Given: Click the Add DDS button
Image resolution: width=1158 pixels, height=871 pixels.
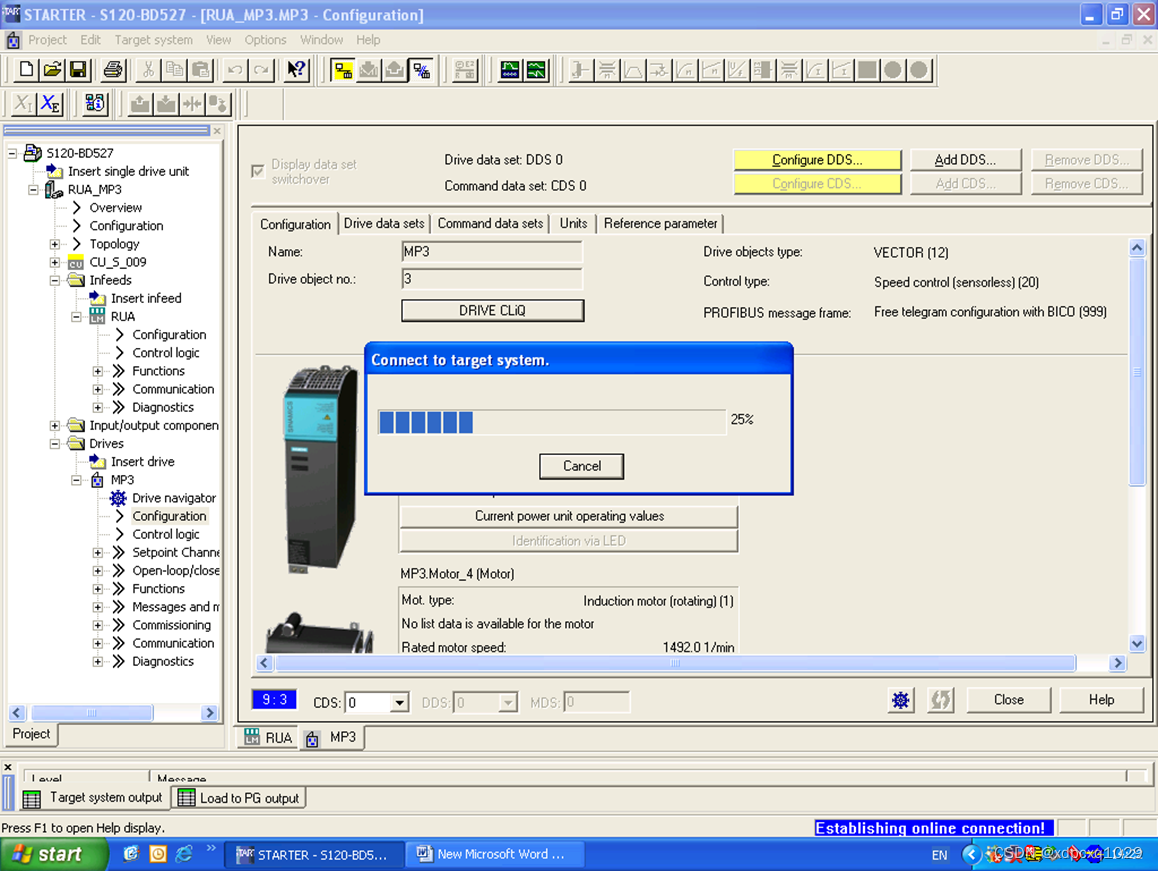Looking at the screenshot, I should point(965,160).
